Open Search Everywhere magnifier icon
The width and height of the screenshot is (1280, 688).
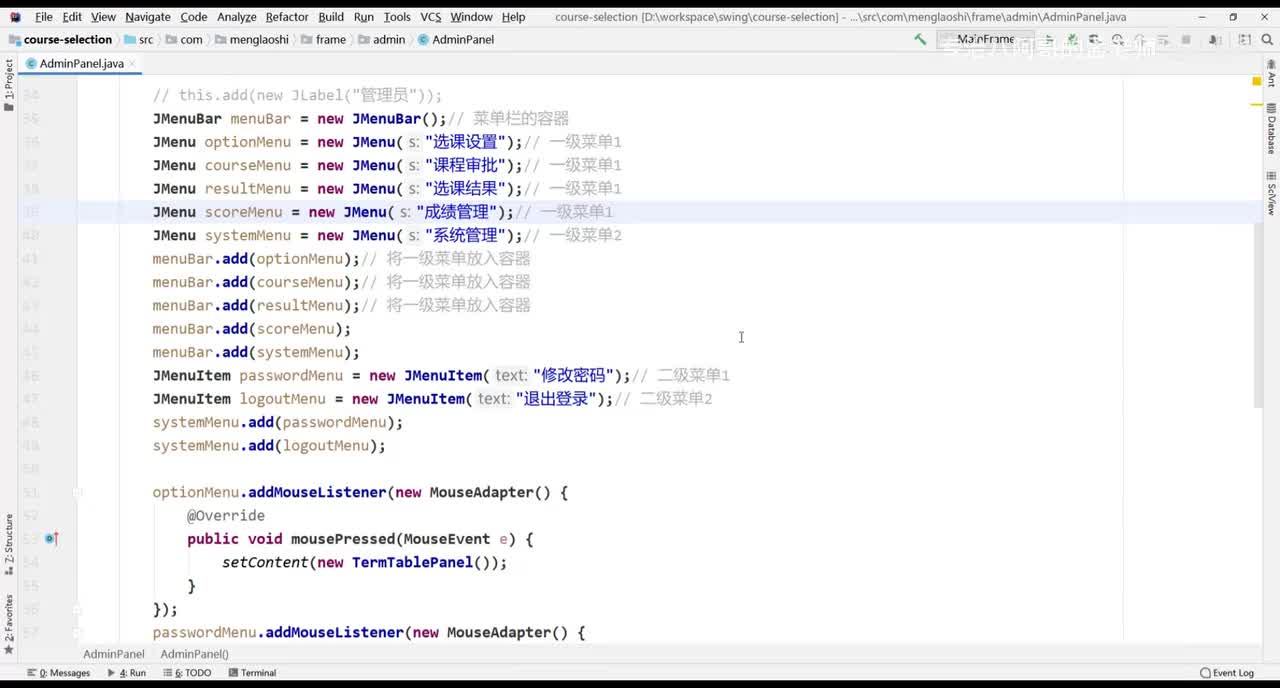click(1268, 39)
